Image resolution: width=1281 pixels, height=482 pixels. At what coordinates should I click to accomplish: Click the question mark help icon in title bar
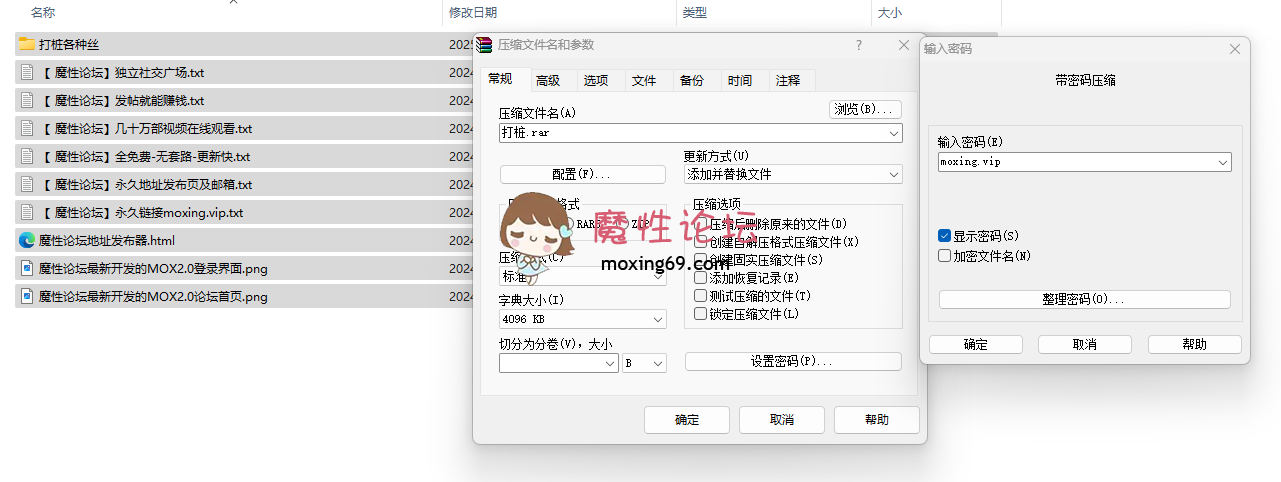coord(859,45)
